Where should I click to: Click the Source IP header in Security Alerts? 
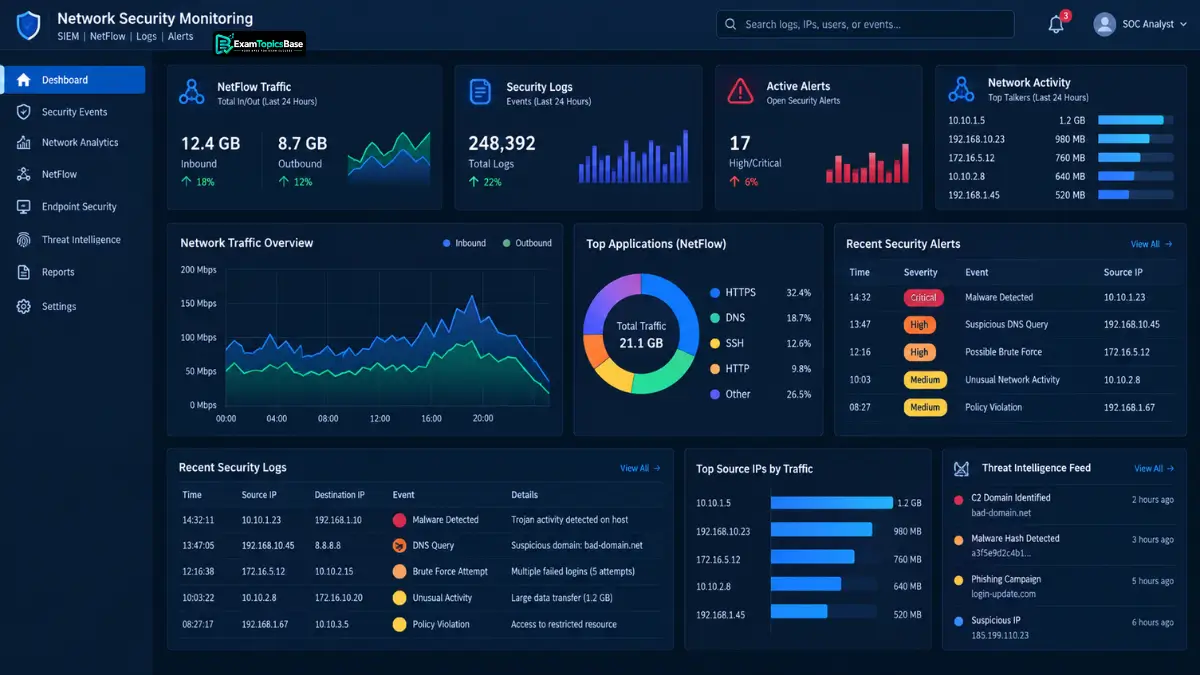[x=1123, y=272]
